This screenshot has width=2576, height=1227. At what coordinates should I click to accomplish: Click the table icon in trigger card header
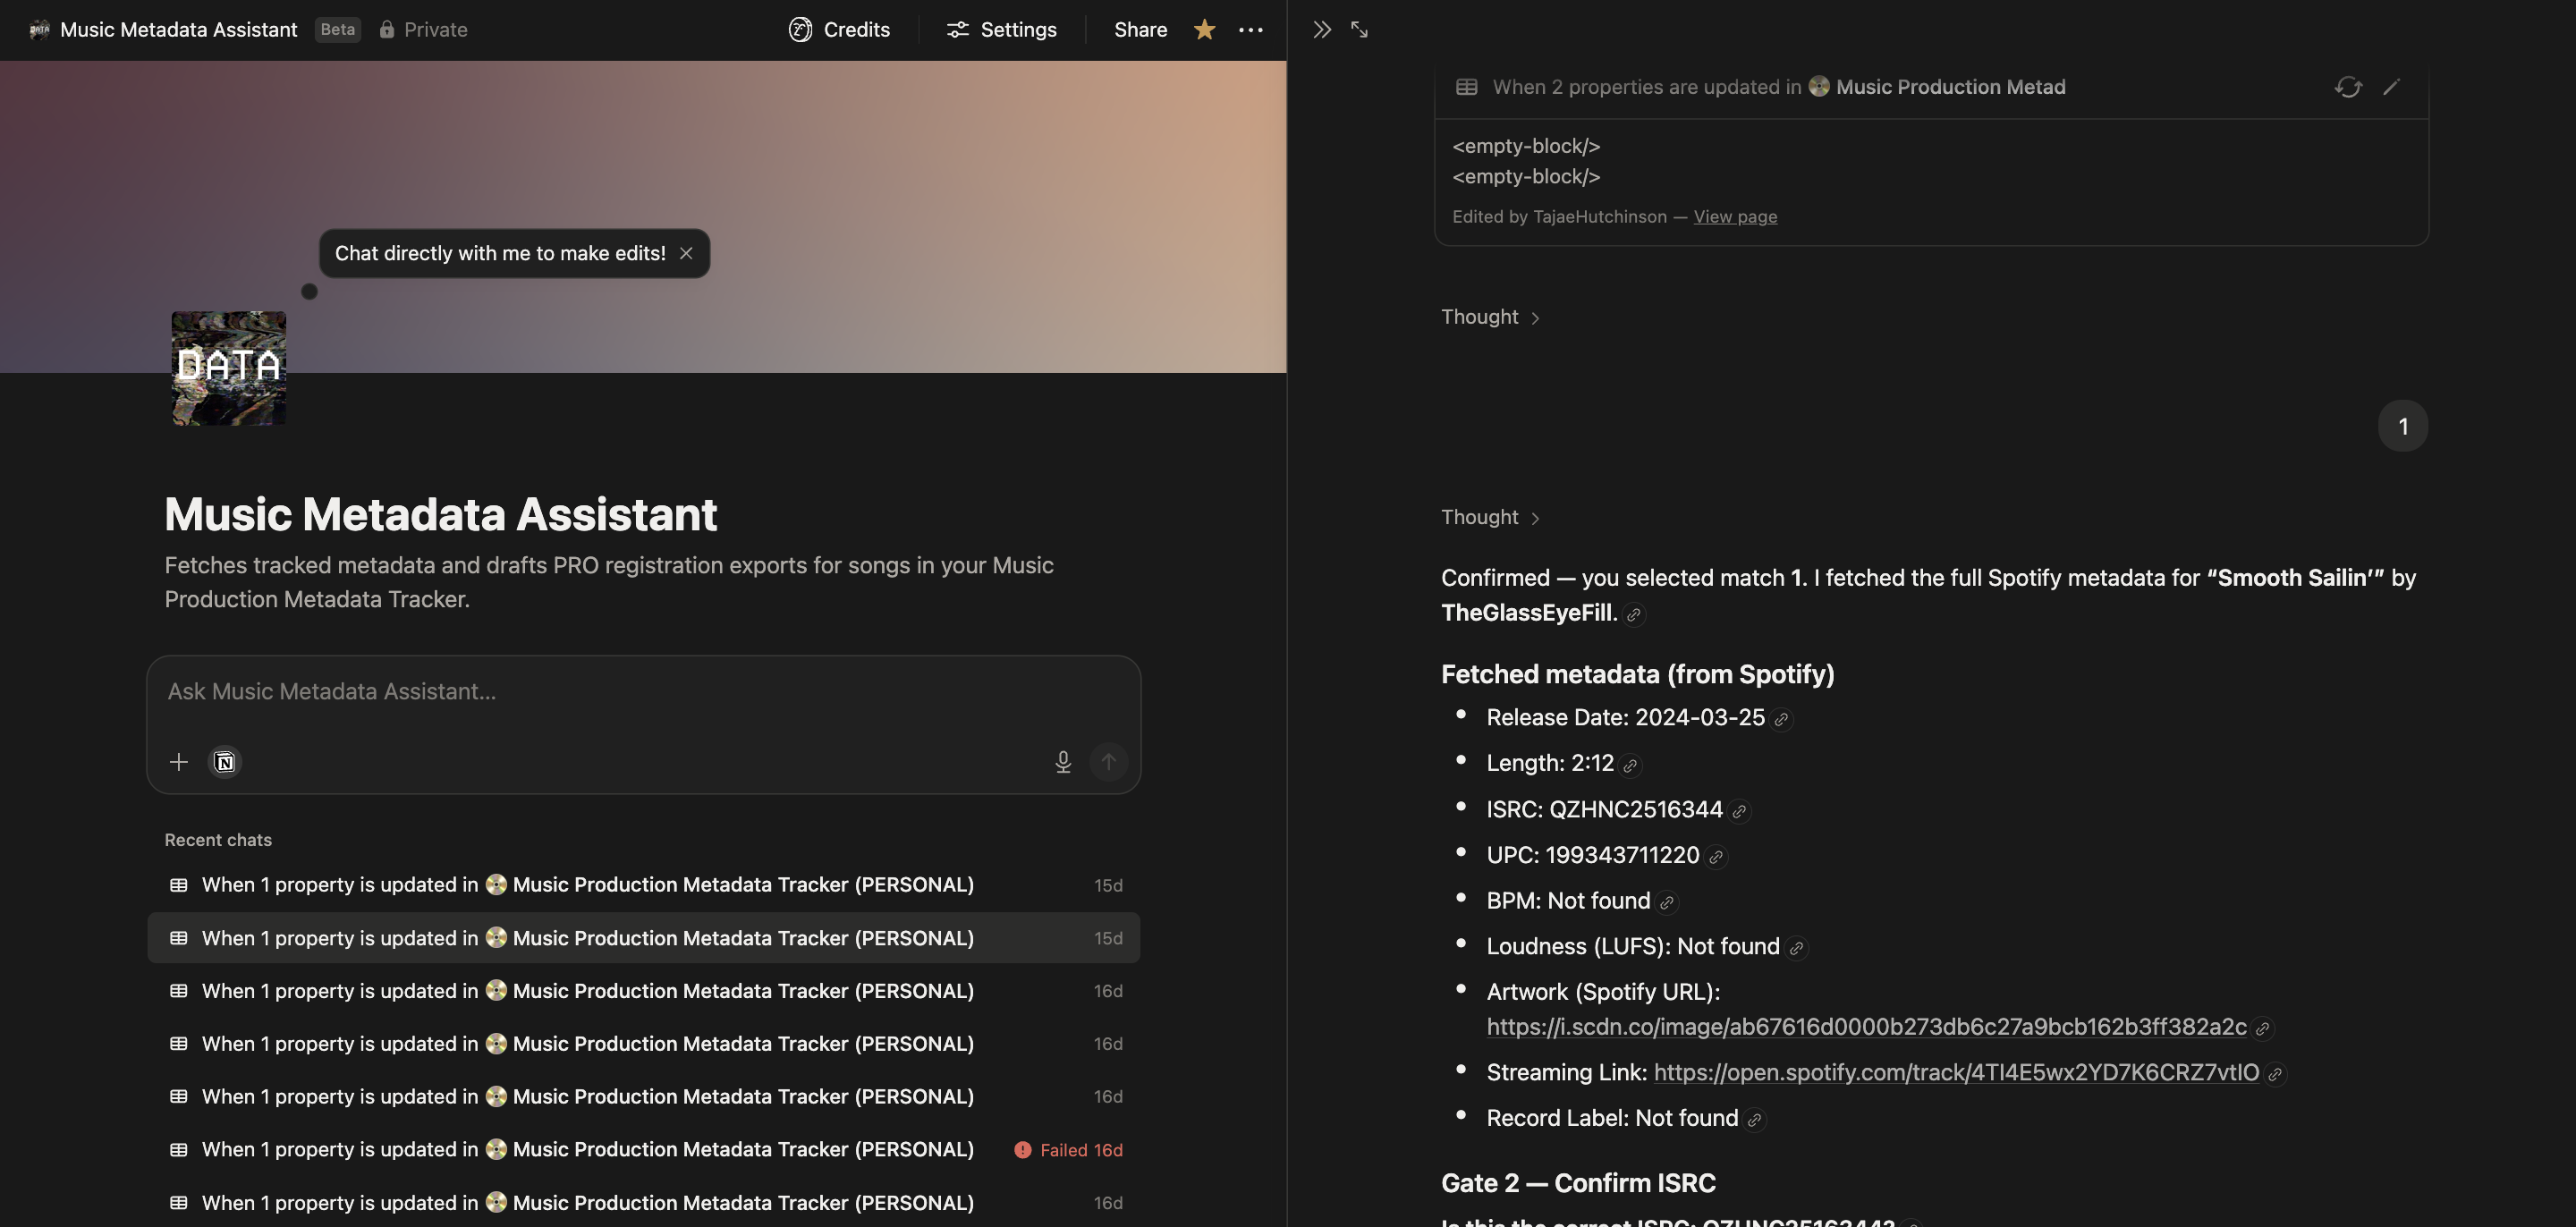tap(1466, 87)
